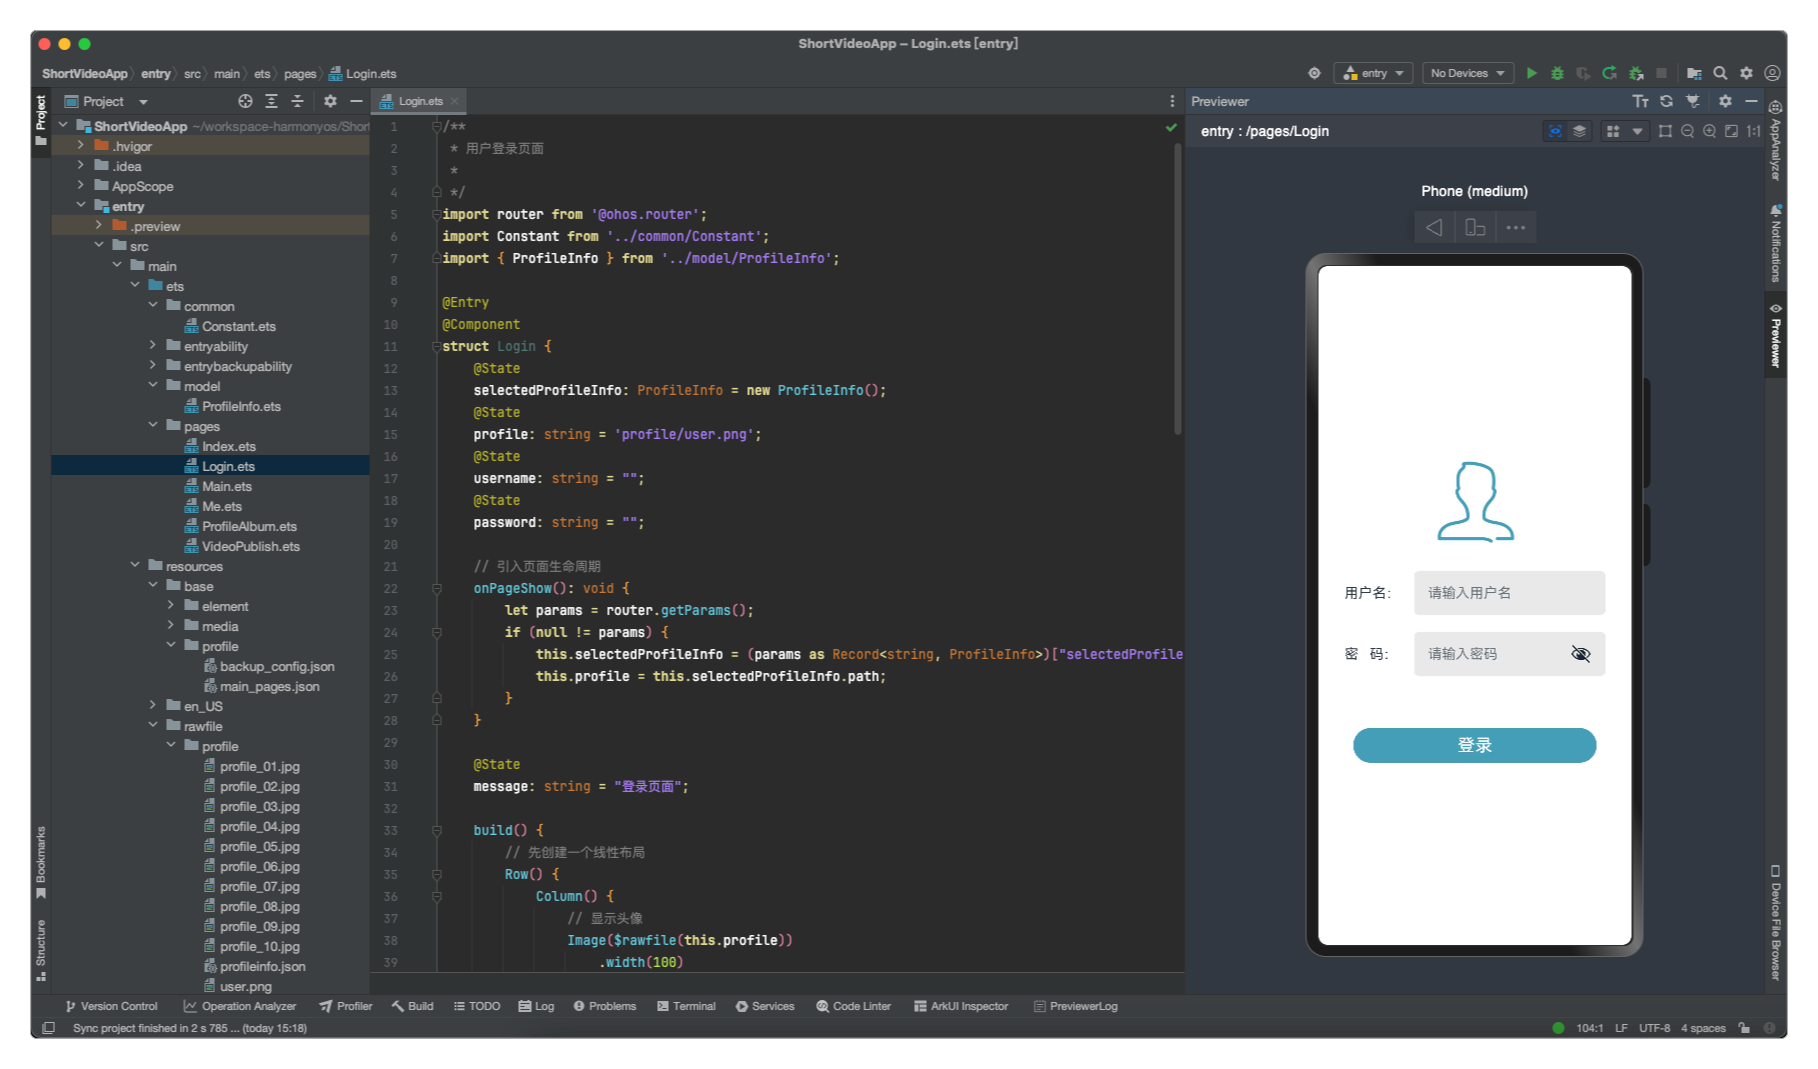This screenshot has height=1069, width=1818.
Task: Toggle the AppAnalyzer side panel
Action: (1776, 140)
